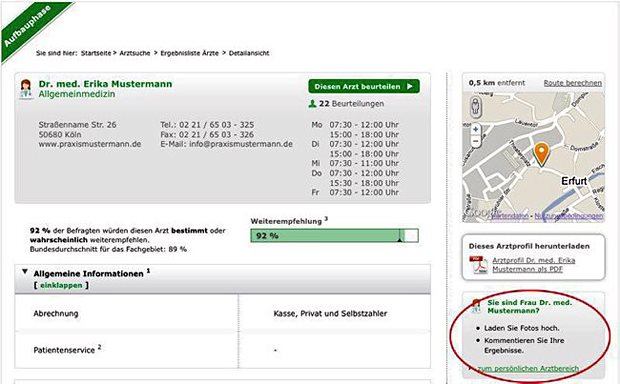This screenshot has width=620, height=384.
Task: Click 'Kommentieren Sie Ihre Ergebnisse.' bullet item
Action: 524,345
